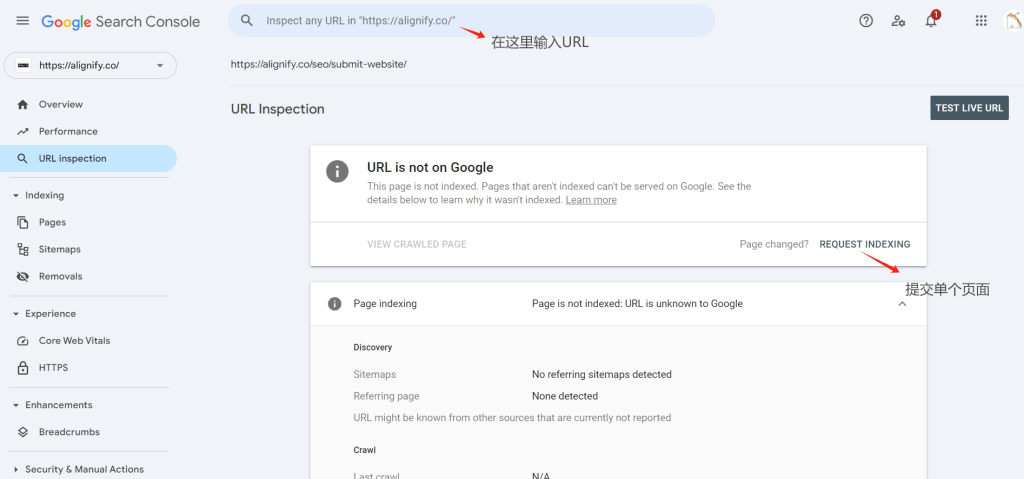Click the info icon beside Page indexing

click(x=334, y=304)
